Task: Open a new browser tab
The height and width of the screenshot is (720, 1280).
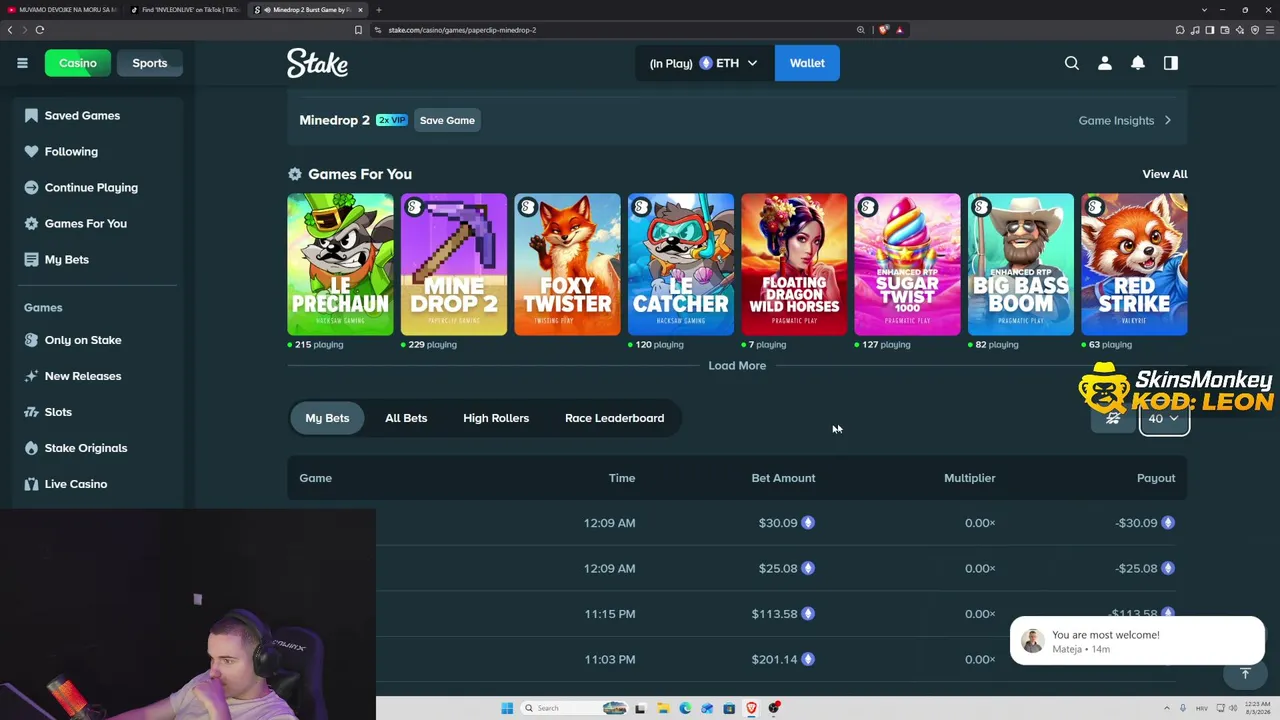Action: click(379, 10)
